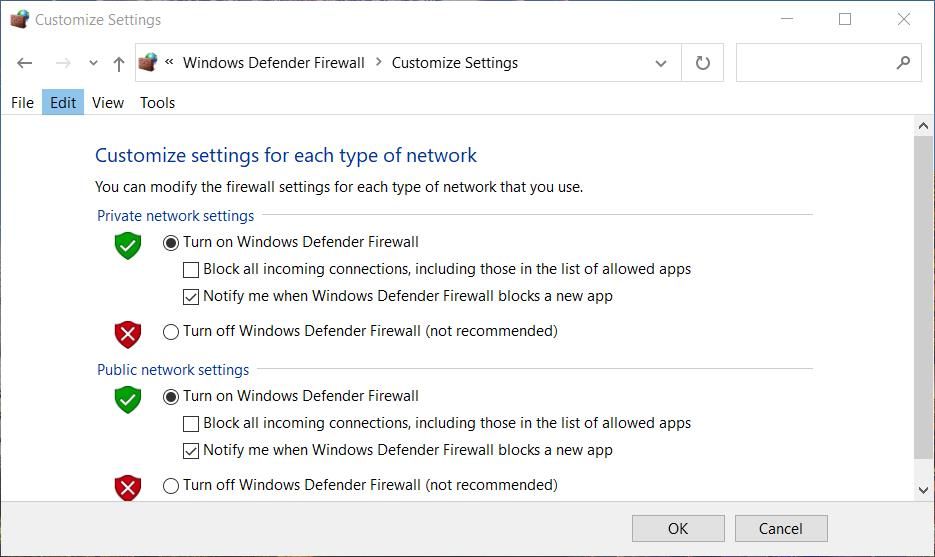
Task: Close the Customize Settings window
Action: click(903, 19)
